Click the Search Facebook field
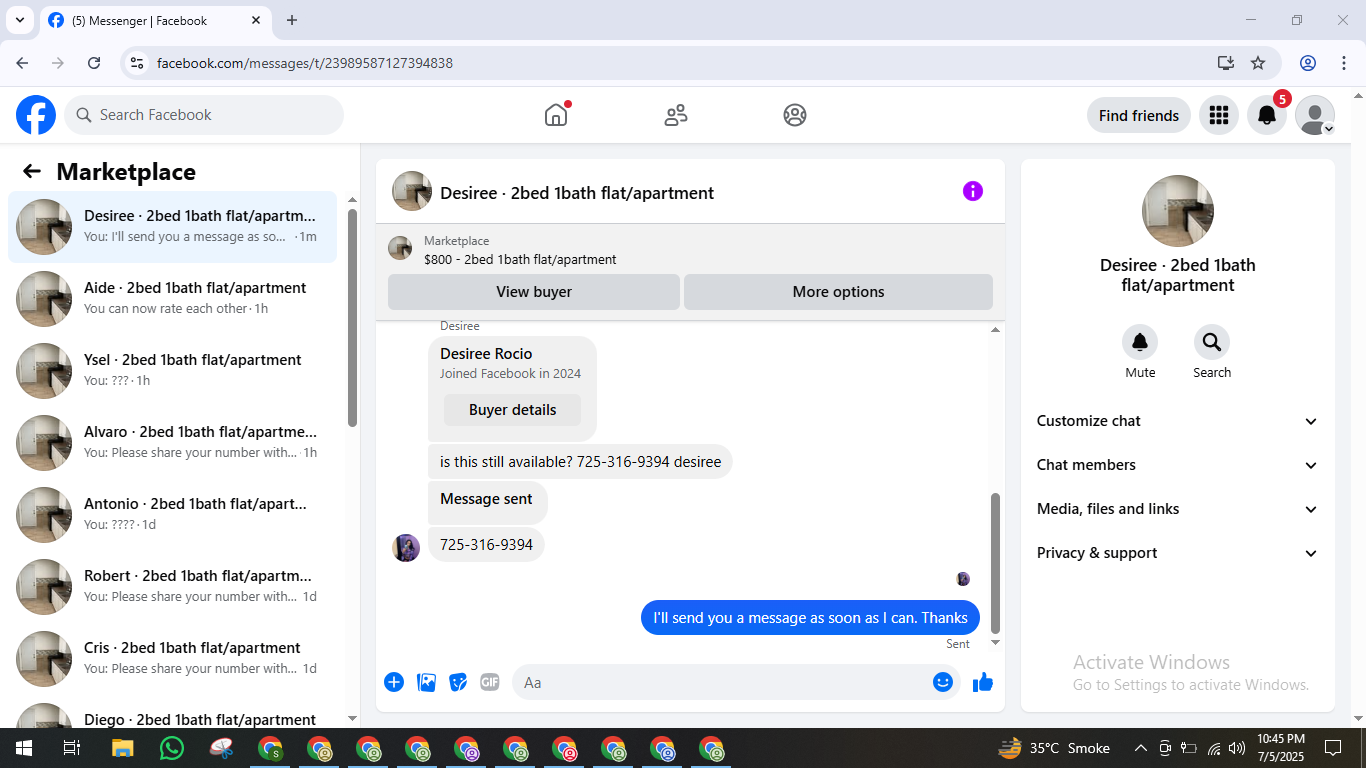1366x768 pixels. click(204, 115)
